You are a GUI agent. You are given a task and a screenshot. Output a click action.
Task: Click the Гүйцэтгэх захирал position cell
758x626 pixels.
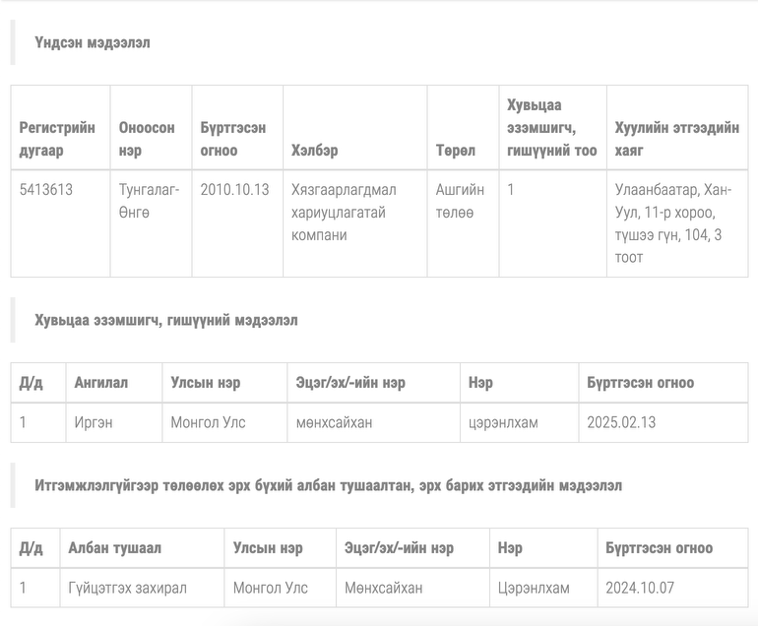(127, 587)
